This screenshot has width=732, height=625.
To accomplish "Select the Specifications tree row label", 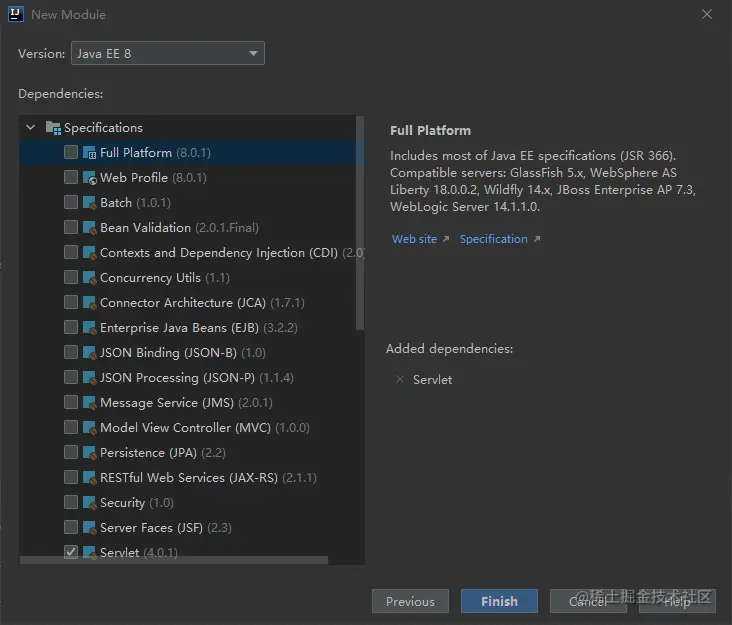I will (x=103, y=127).
